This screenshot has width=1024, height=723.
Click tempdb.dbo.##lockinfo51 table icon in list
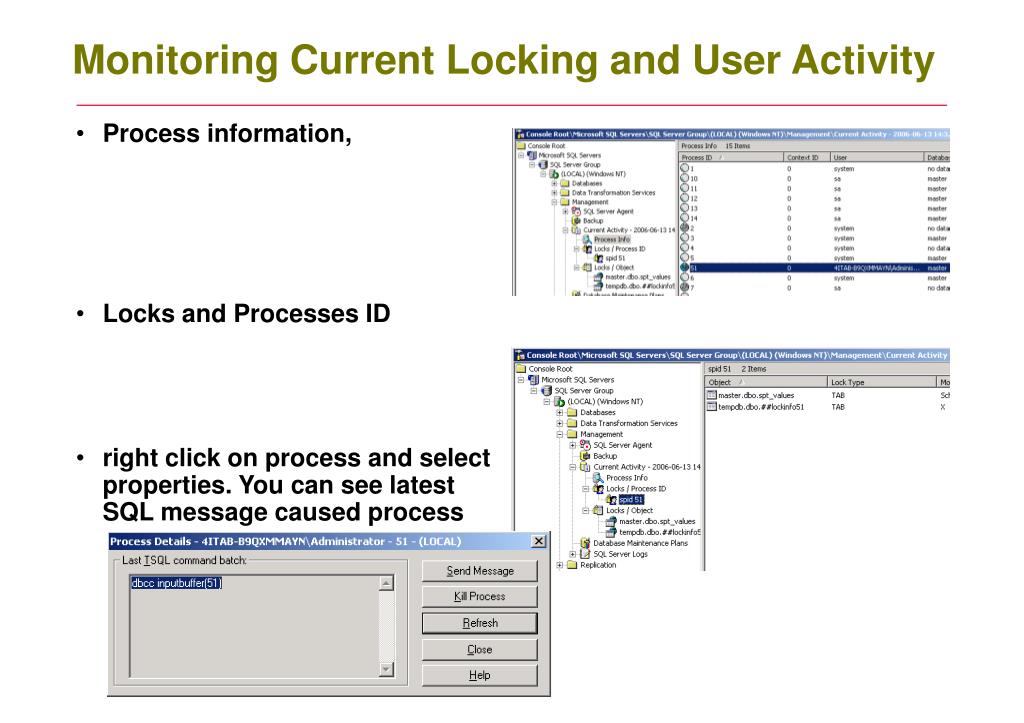point(712,406)
